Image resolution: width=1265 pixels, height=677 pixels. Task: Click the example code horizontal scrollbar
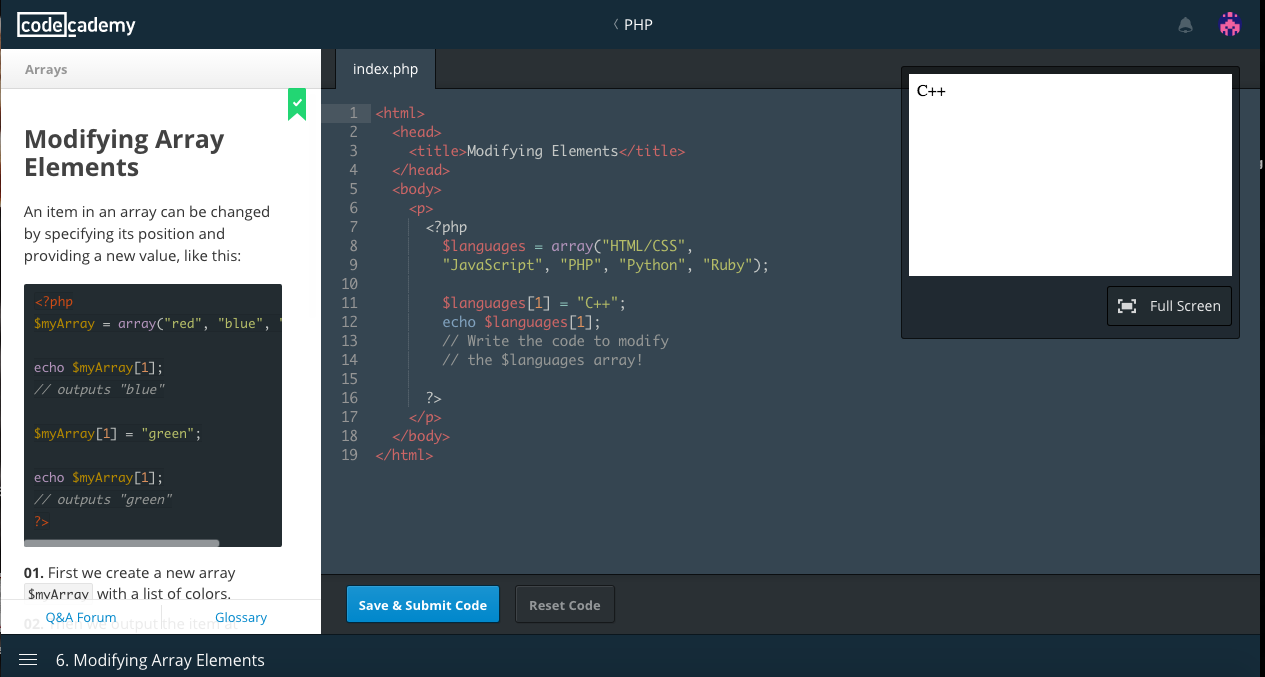click(121, 543)
